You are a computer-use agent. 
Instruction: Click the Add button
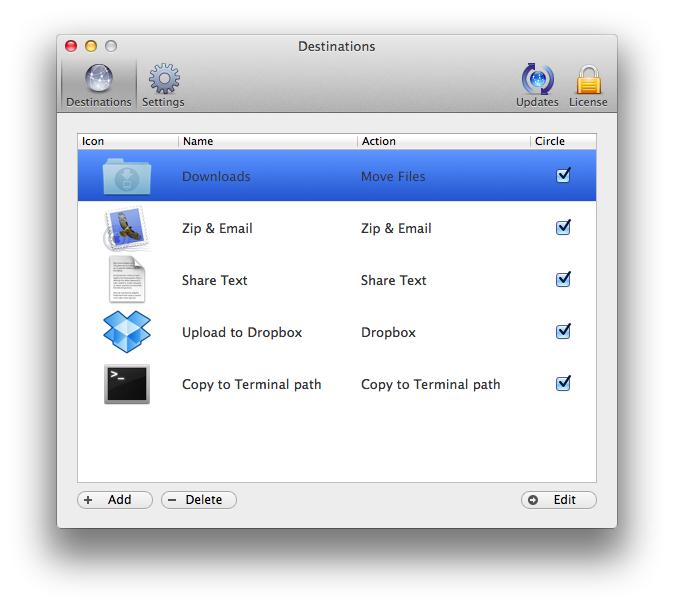click(115, 500)
